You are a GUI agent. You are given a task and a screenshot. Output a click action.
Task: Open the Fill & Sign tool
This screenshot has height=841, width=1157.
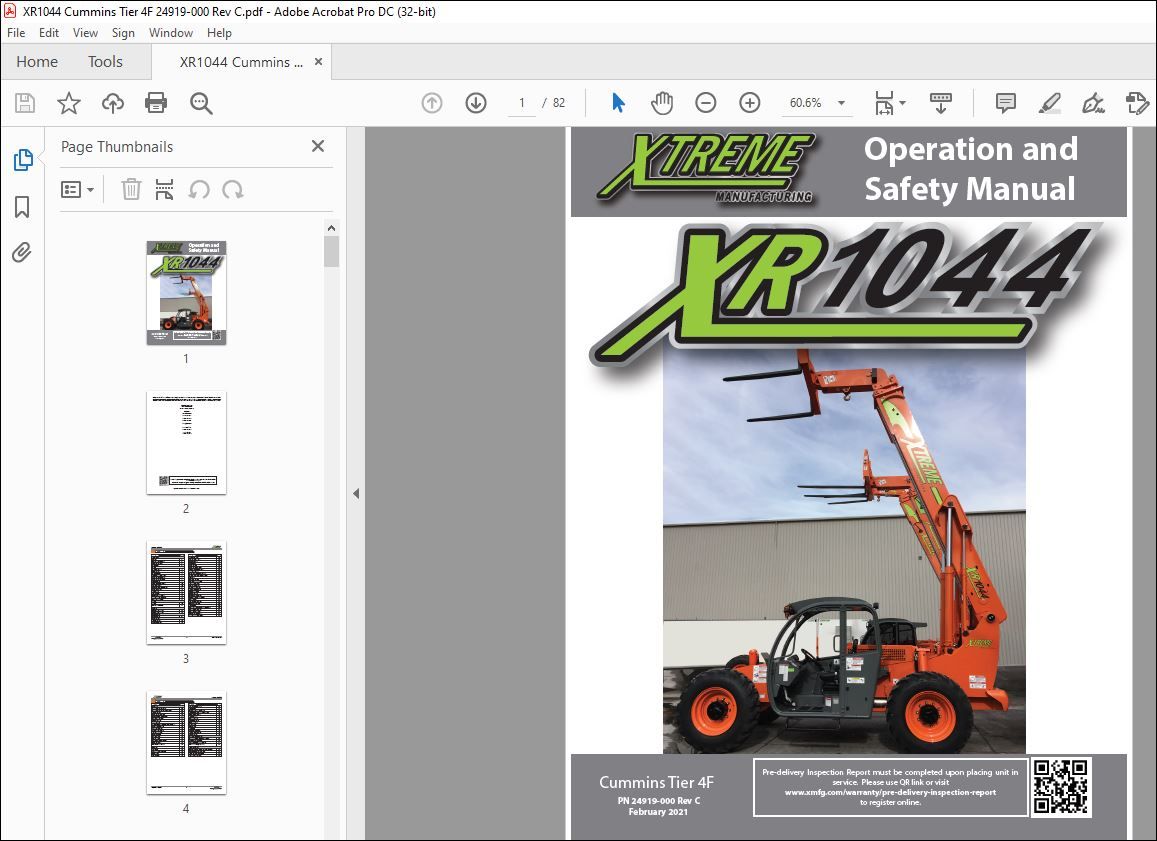coord(1093,102)
